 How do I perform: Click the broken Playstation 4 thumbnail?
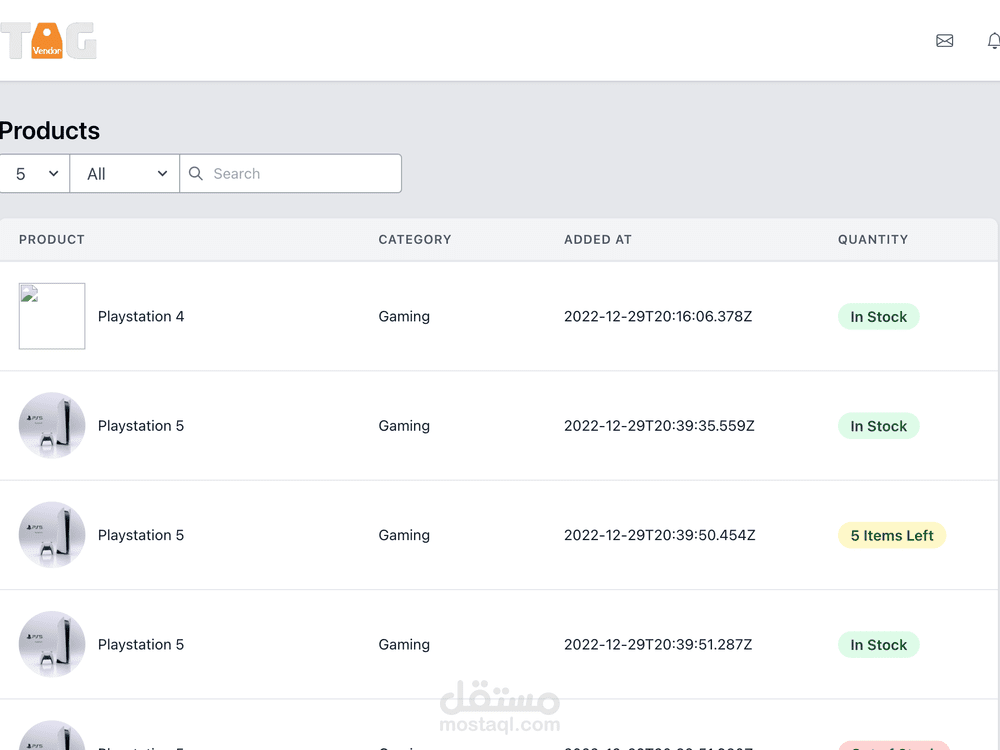[x=52, y=316]
